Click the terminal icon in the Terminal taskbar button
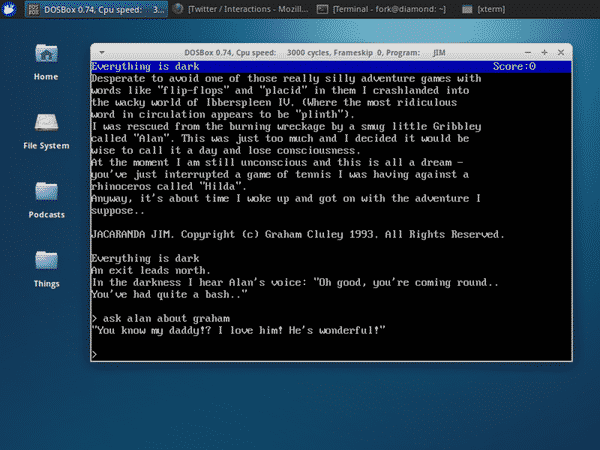 click(322, 9)
